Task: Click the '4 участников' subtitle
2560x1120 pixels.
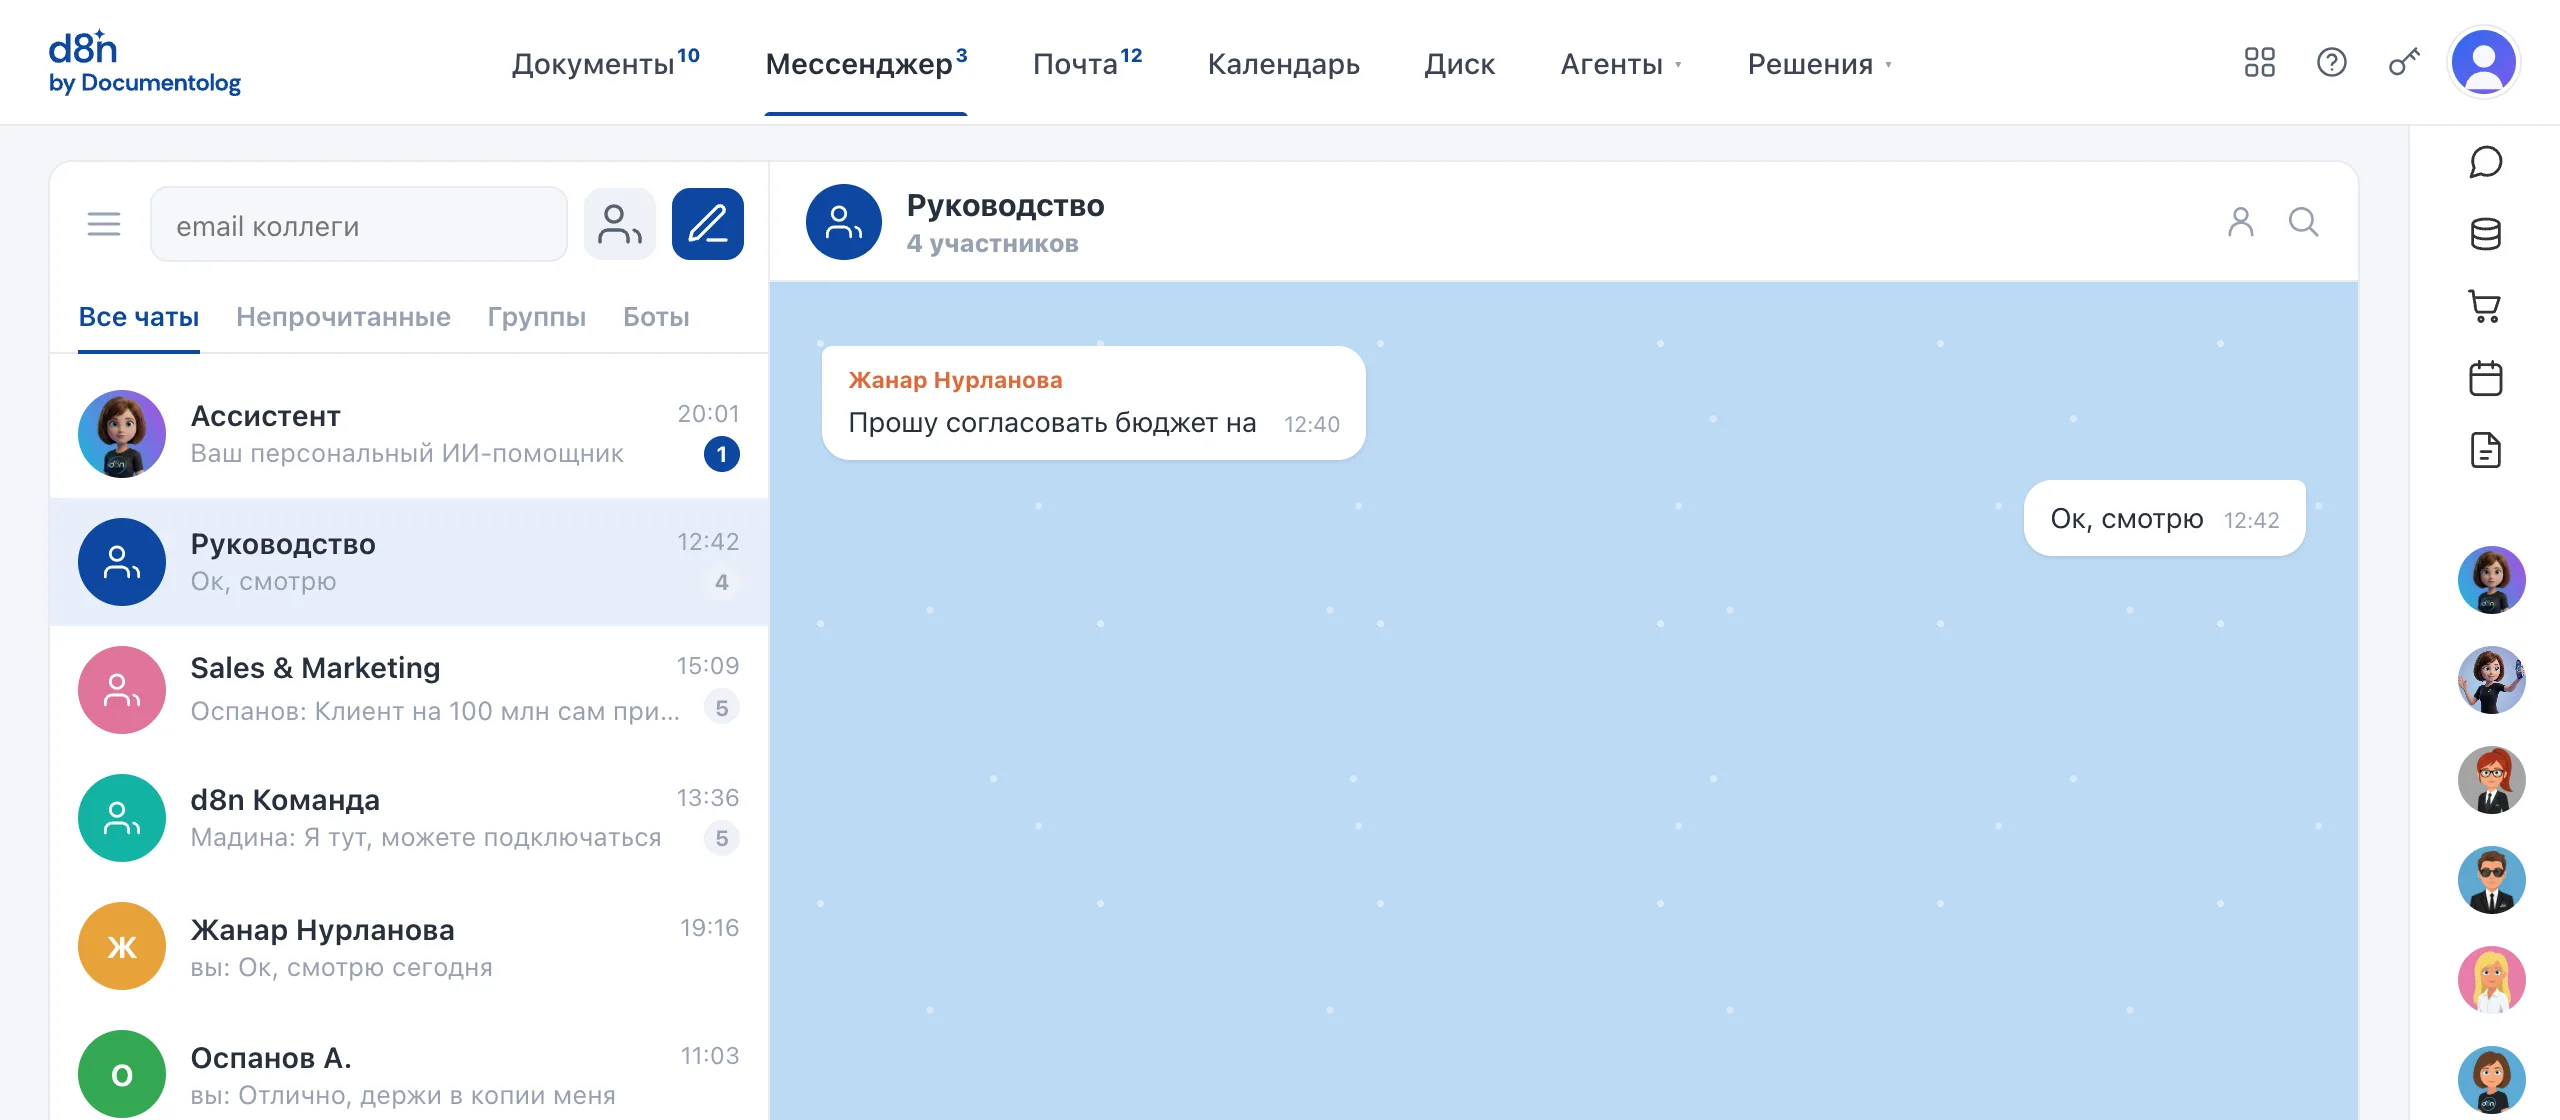Action: (x=992, y=244)
